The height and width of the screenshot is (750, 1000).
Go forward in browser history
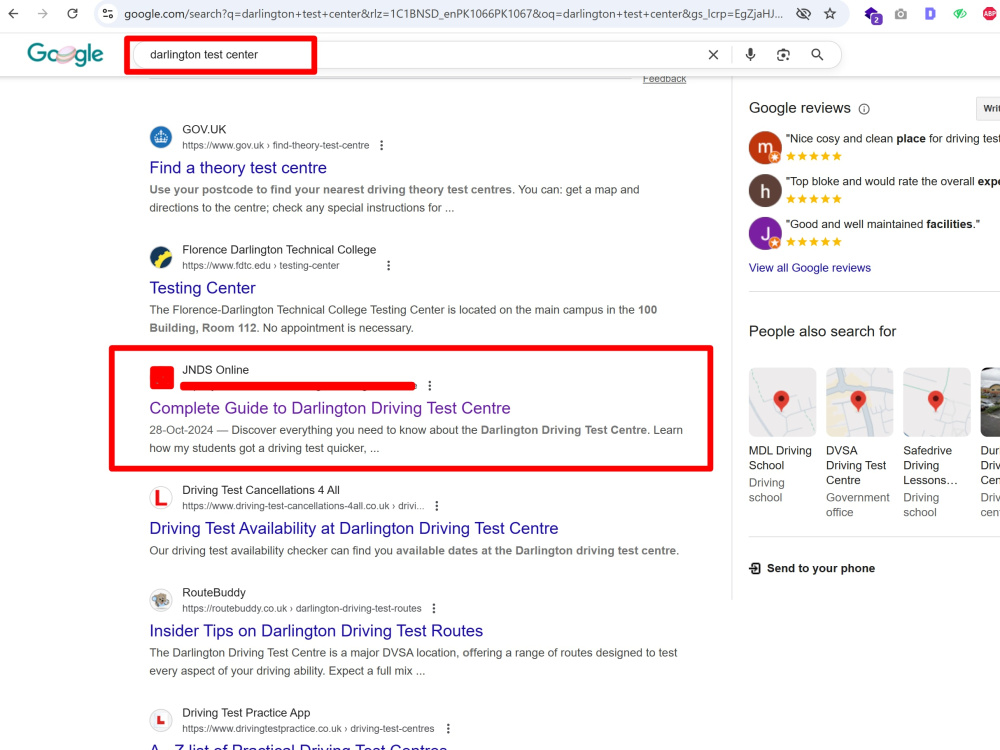coord(42,13)
